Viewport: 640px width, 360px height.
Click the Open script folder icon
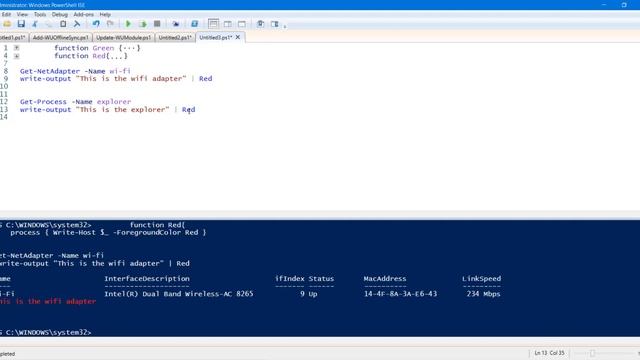click(7, 24)
